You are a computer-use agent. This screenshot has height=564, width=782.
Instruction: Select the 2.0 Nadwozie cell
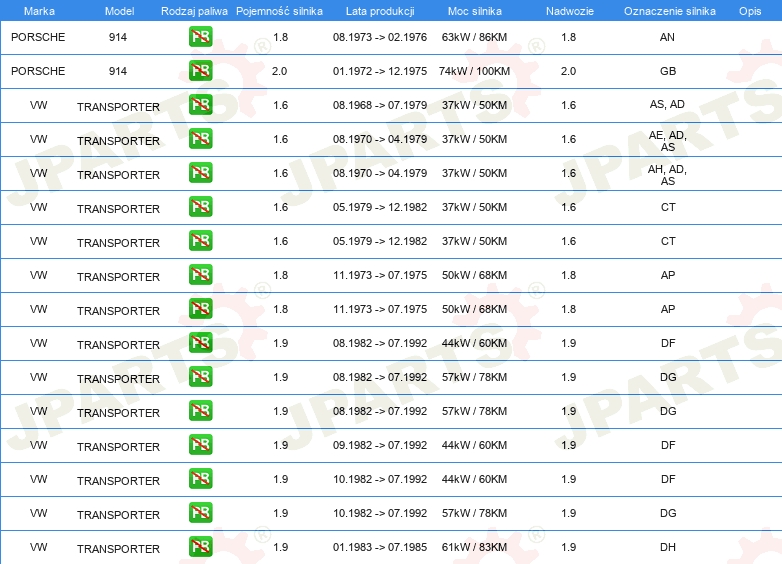(x=569, y=71)
